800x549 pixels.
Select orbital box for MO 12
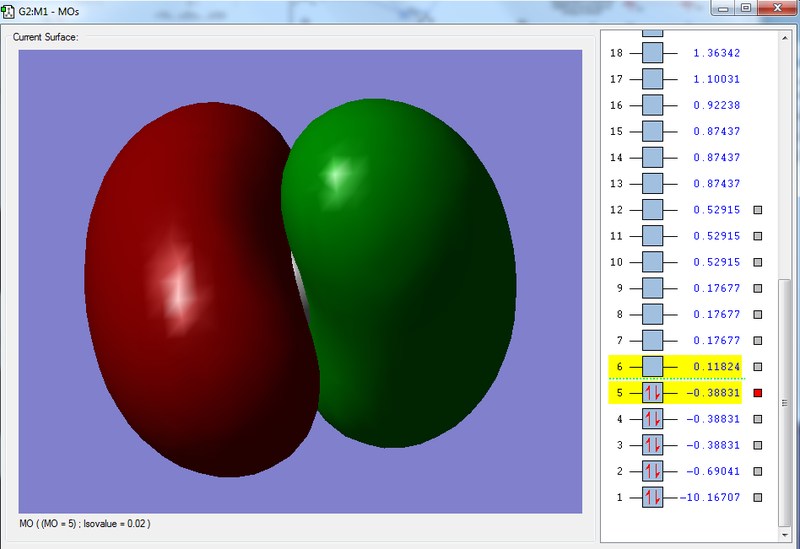click(x=653, y=210)
